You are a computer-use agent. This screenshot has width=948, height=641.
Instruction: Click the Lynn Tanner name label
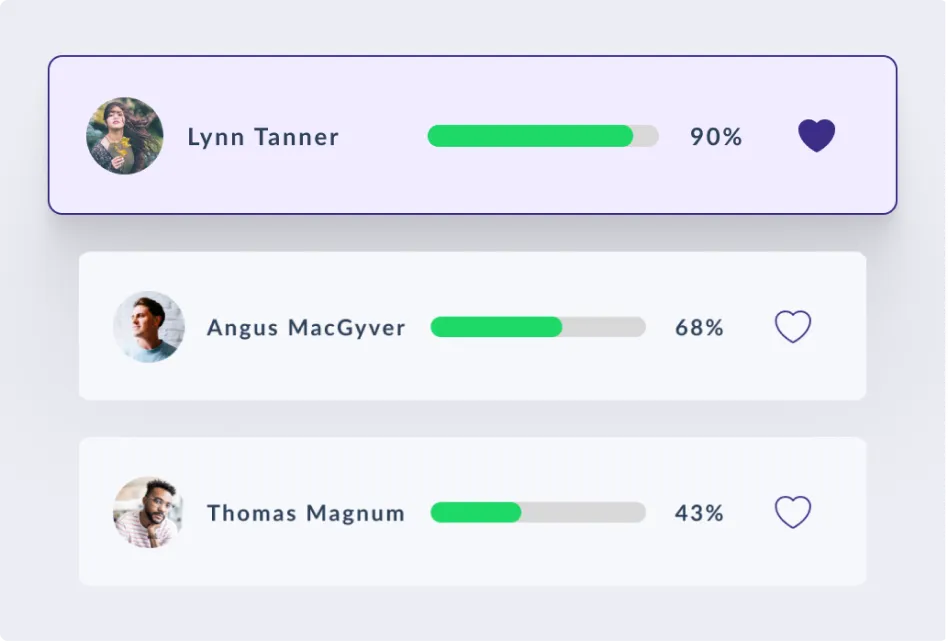tap(263, 137)
